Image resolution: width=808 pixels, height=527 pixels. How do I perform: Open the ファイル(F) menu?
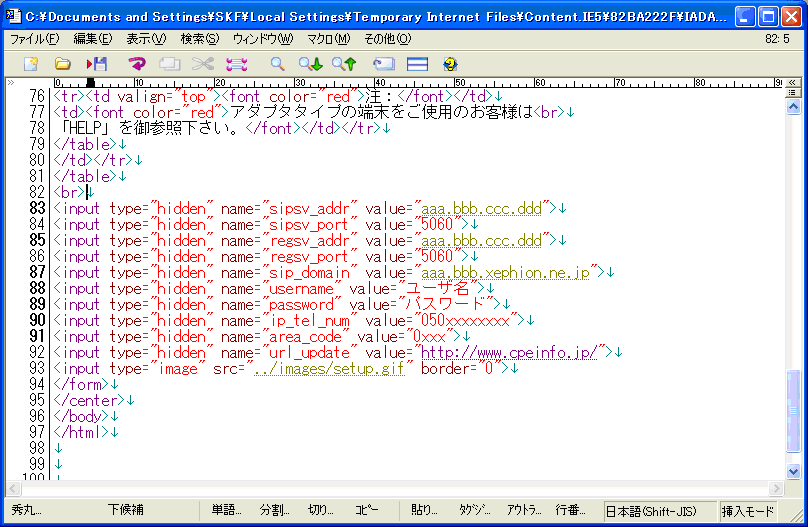click(x=35, y=39)
